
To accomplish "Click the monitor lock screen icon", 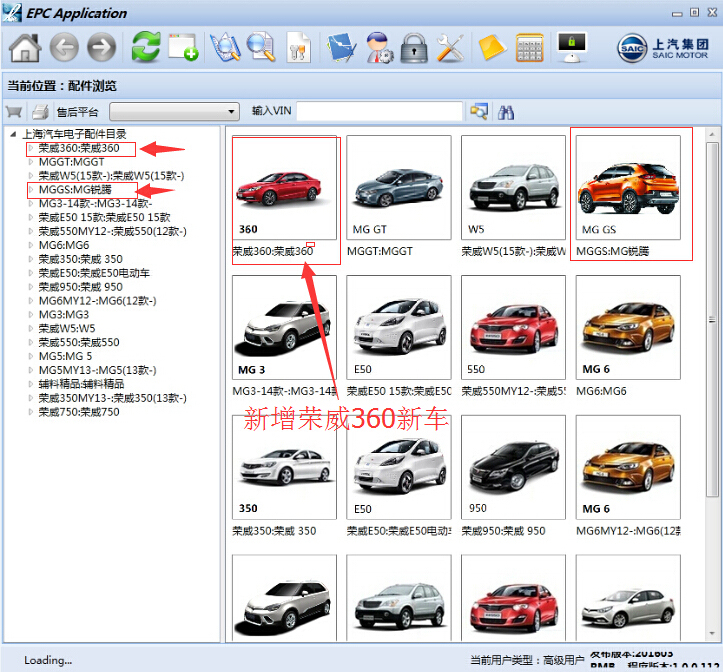I will [572, 47].
